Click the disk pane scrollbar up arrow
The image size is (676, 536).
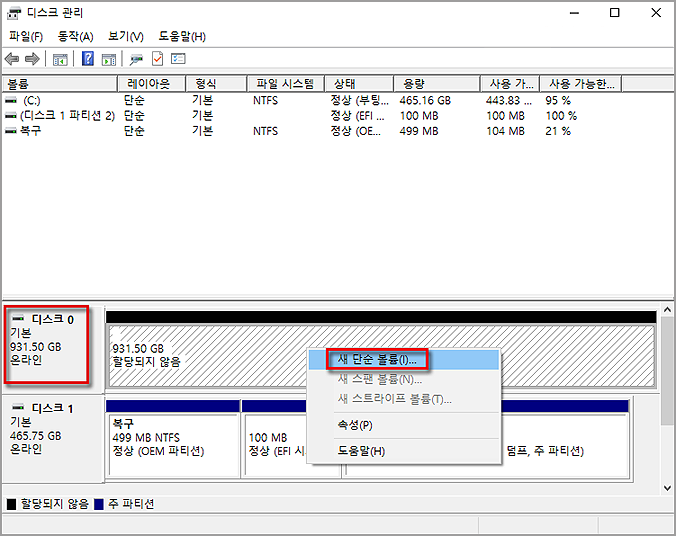667,309
